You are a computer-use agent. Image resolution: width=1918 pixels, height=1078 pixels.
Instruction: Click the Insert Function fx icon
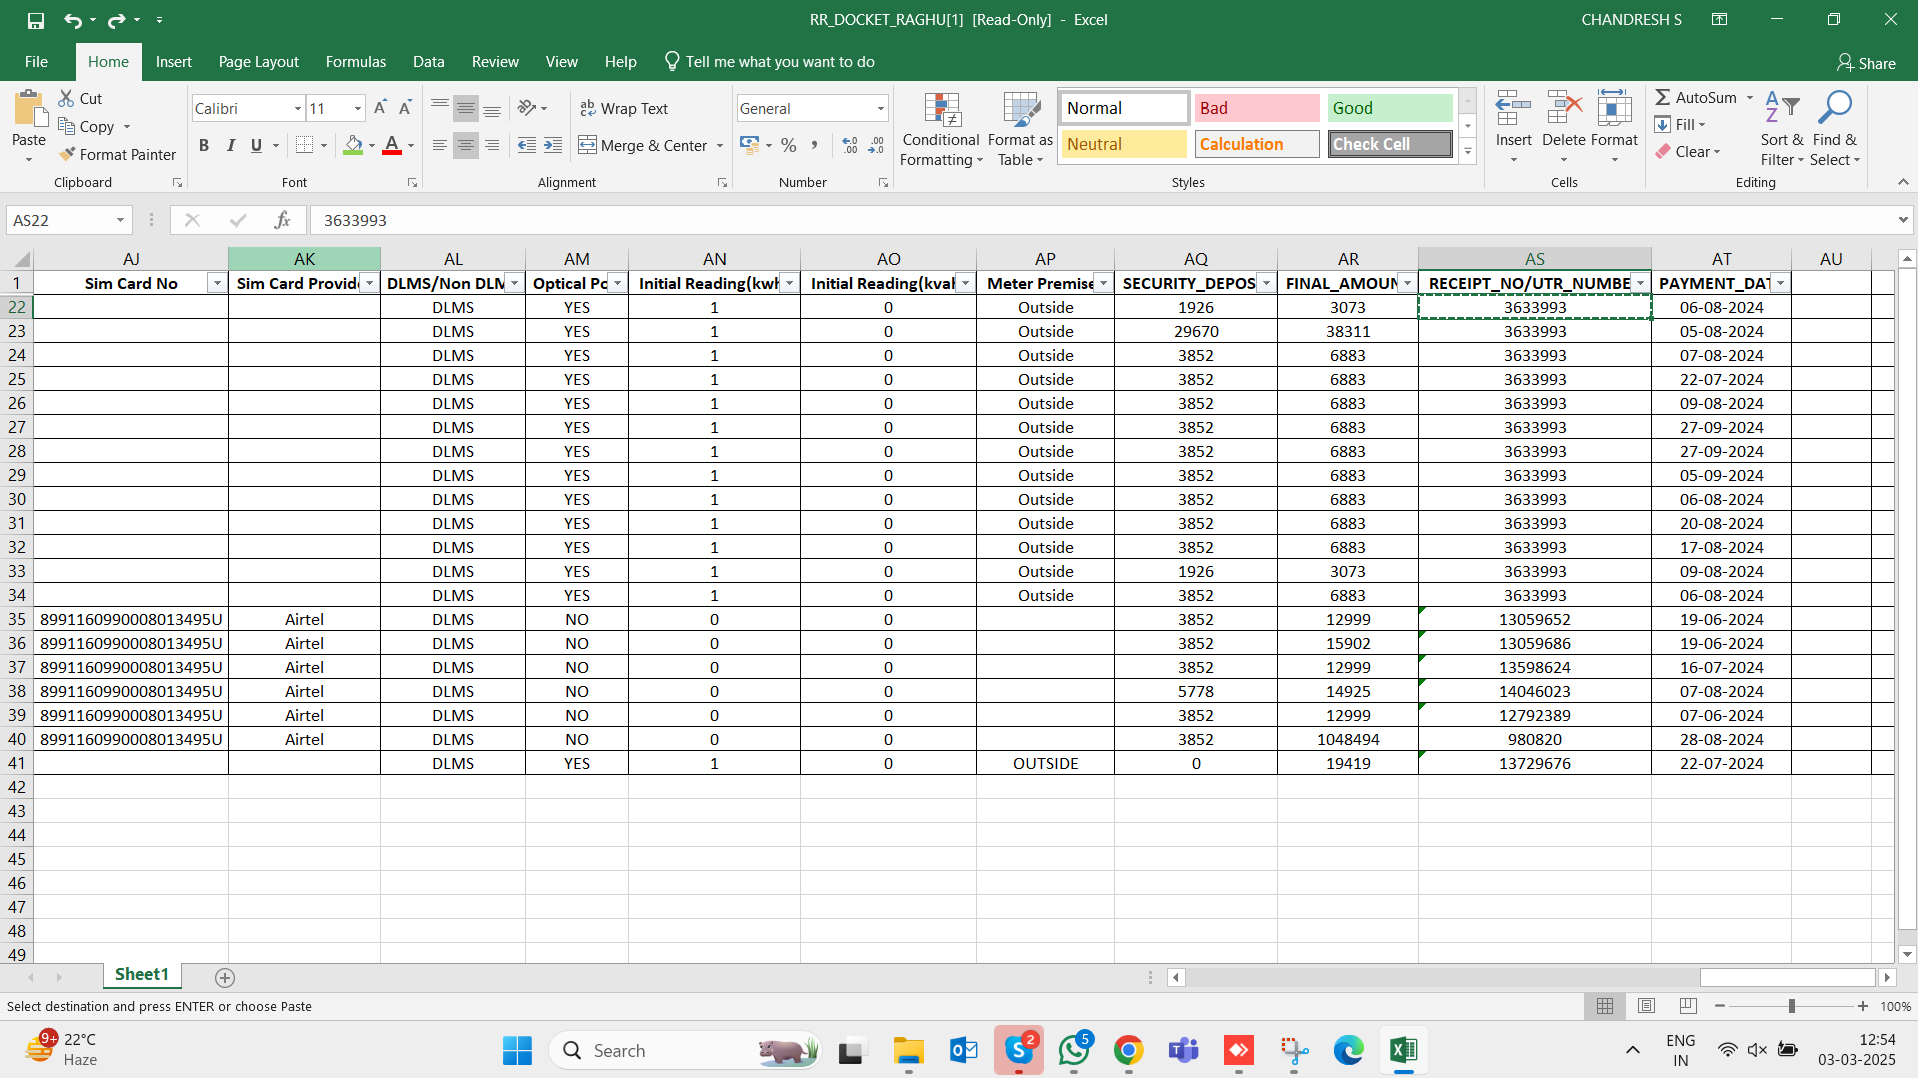pyautogui.click(x=283, y=220)
